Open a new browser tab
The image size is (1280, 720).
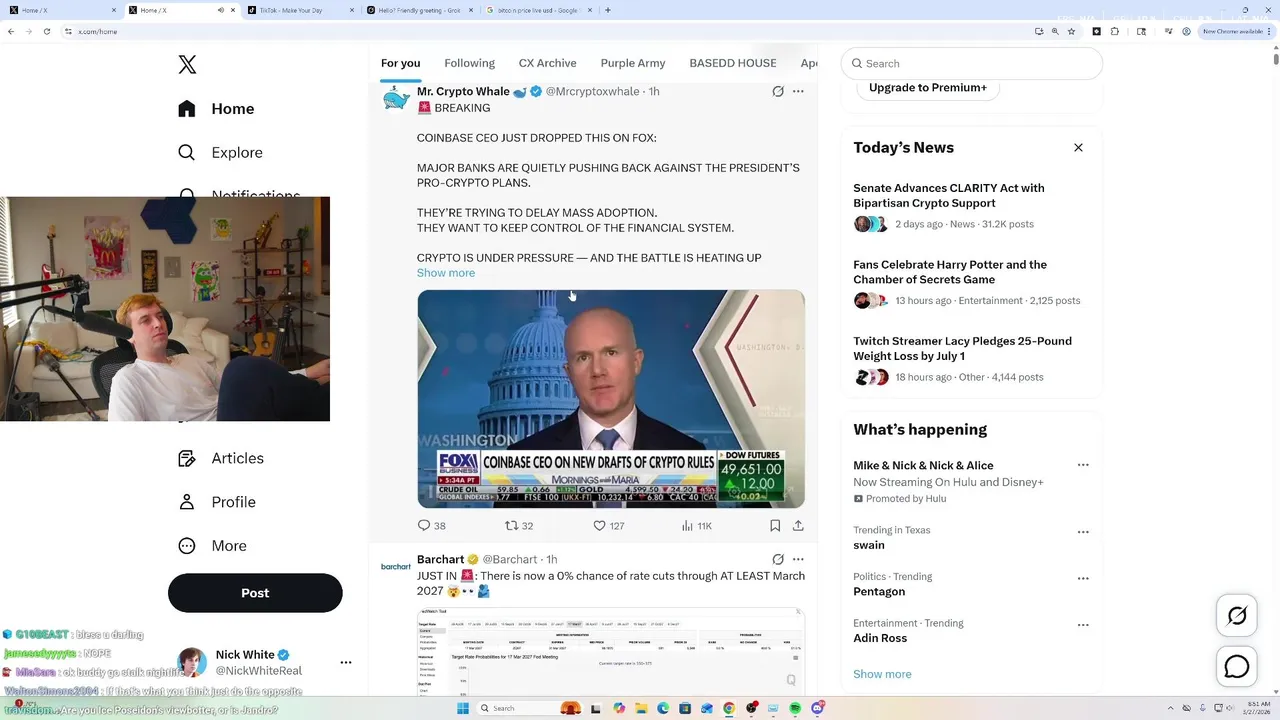(608, 10)
